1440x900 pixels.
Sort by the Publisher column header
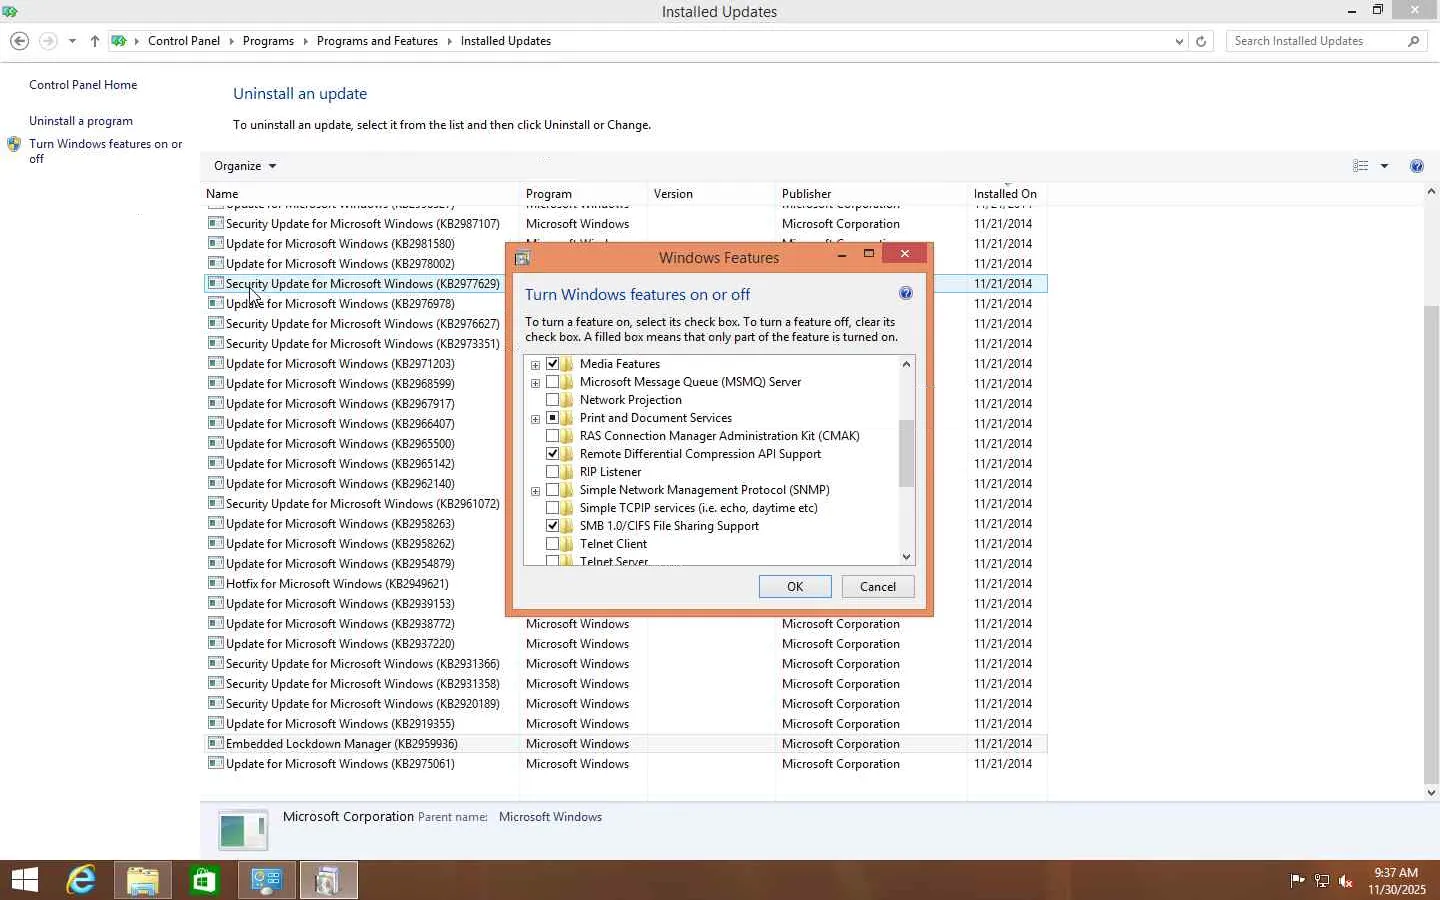coord(871,194)
